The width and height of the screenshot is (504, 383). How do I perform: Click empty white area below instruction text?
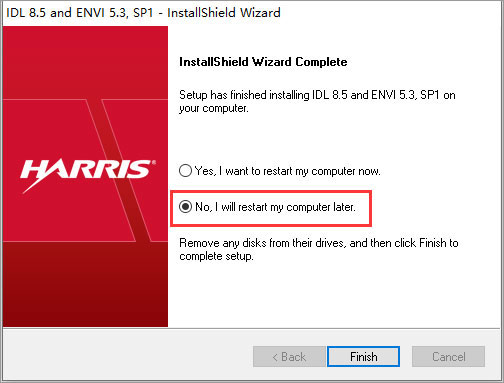333,295
